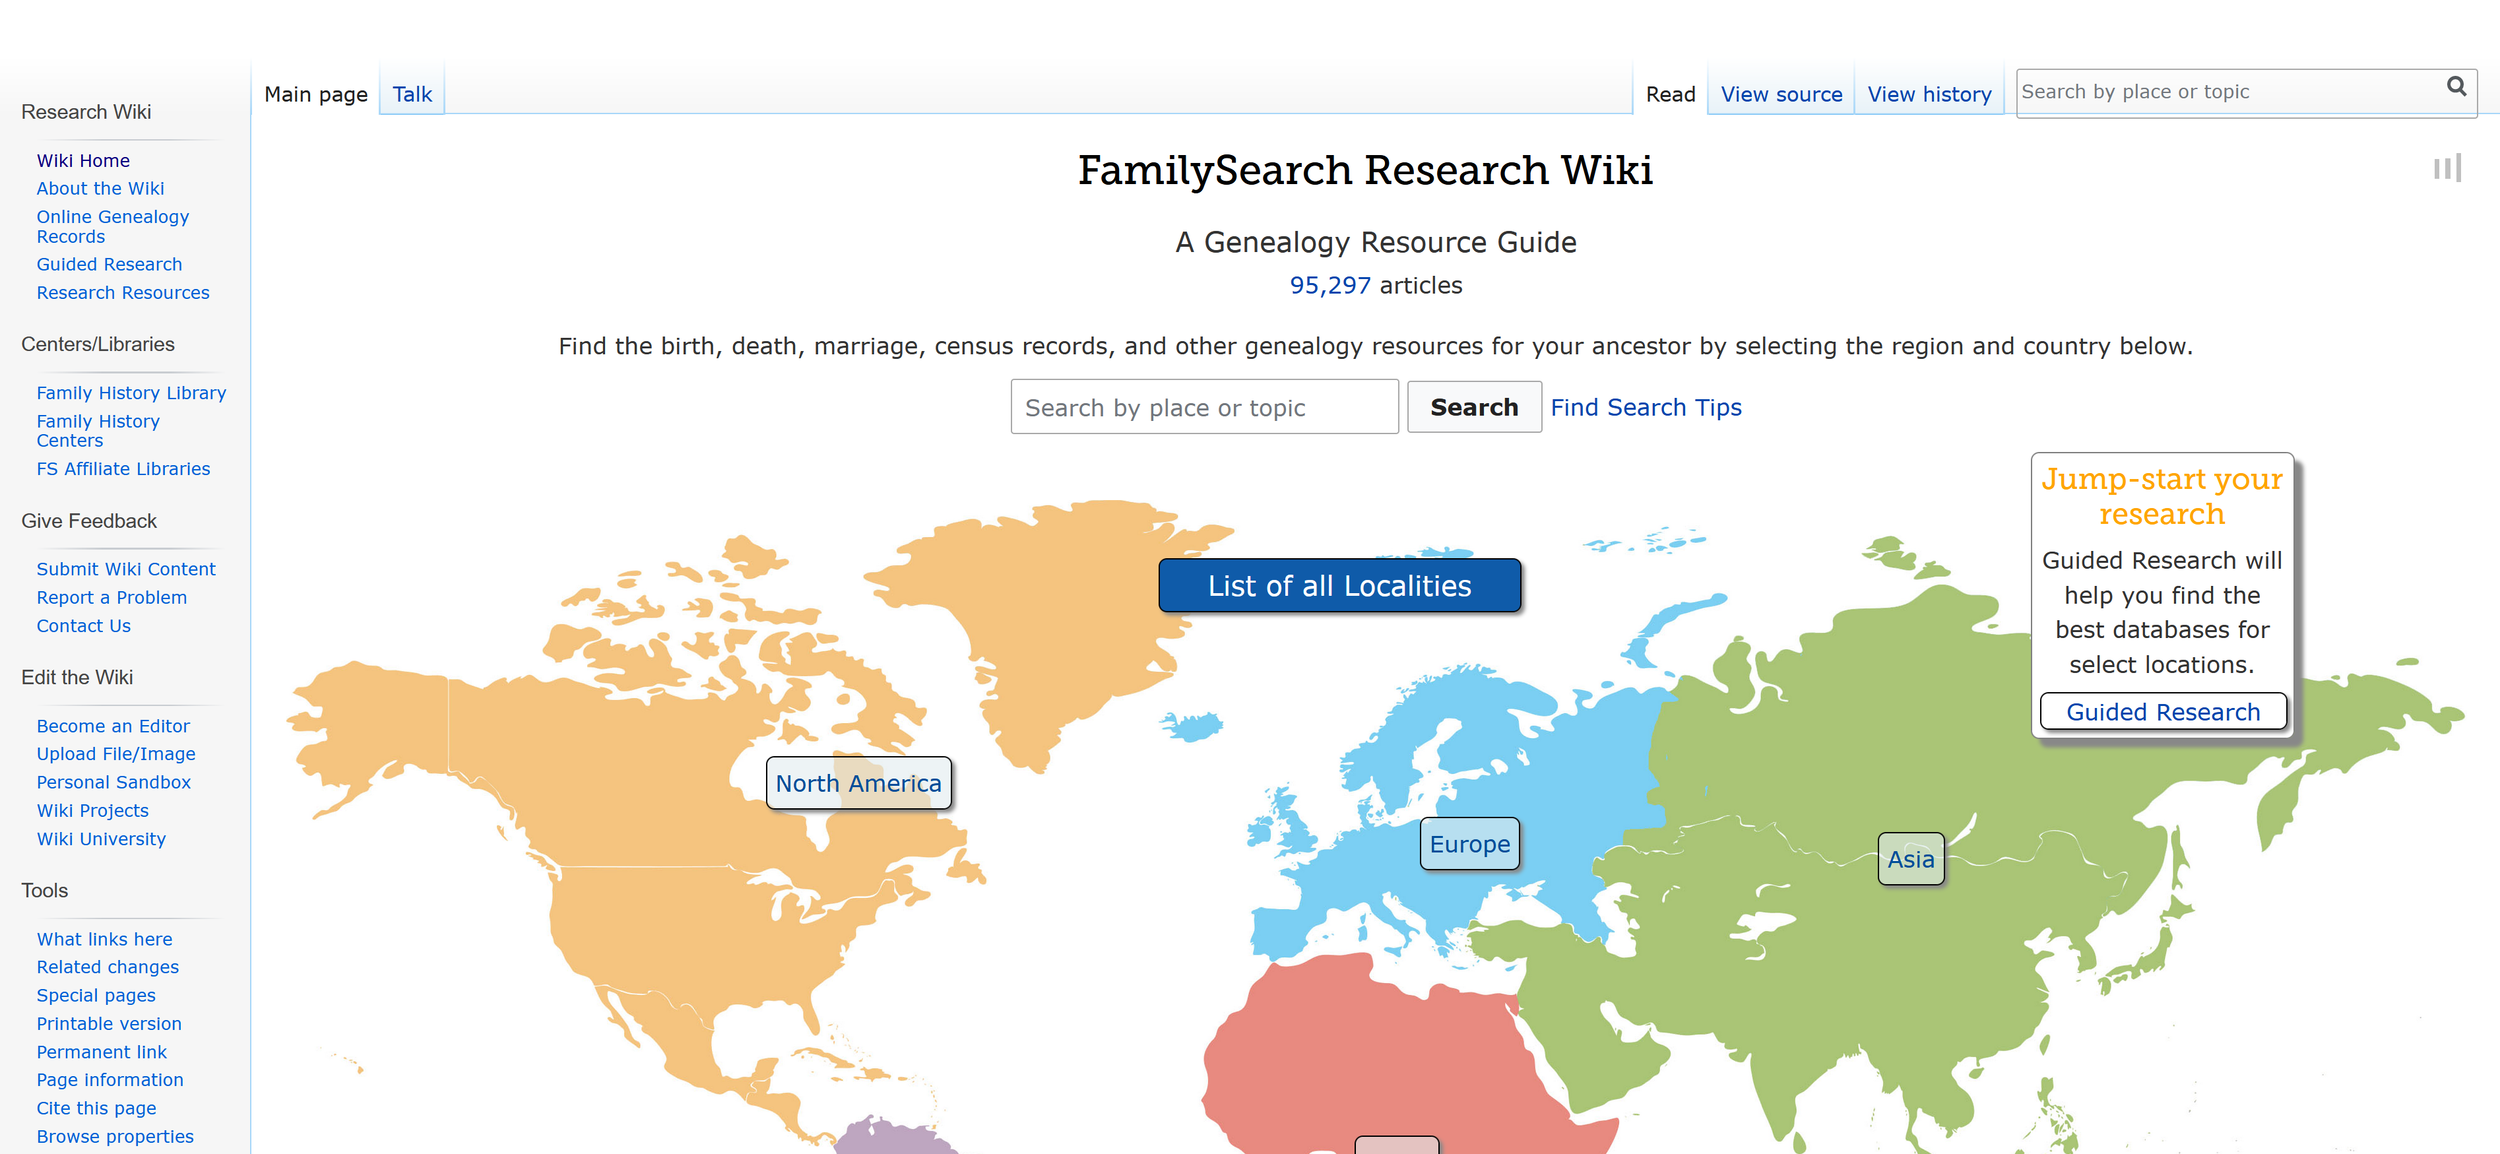2500x1154 pixels.
Task: Click the List of all Localities button
Action: tap(1339, 585)
